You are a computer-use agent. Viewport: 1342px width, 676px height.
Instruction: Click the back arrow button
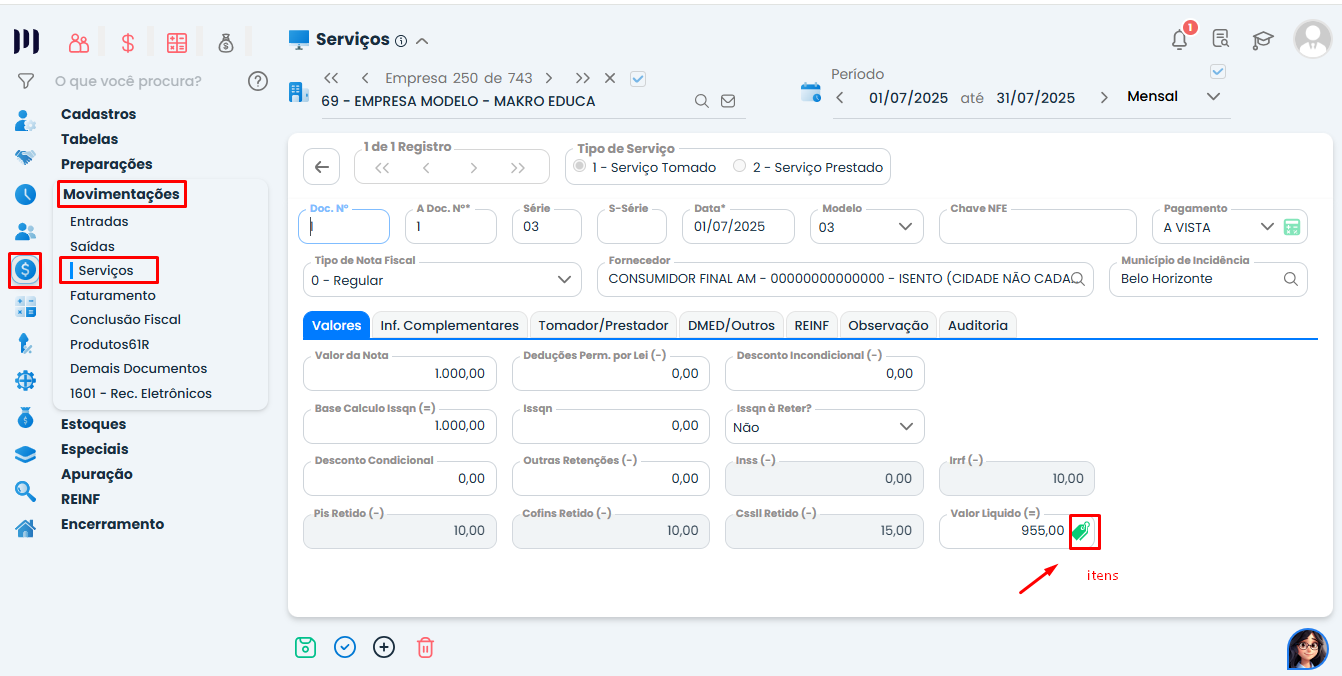click(321, 167)
